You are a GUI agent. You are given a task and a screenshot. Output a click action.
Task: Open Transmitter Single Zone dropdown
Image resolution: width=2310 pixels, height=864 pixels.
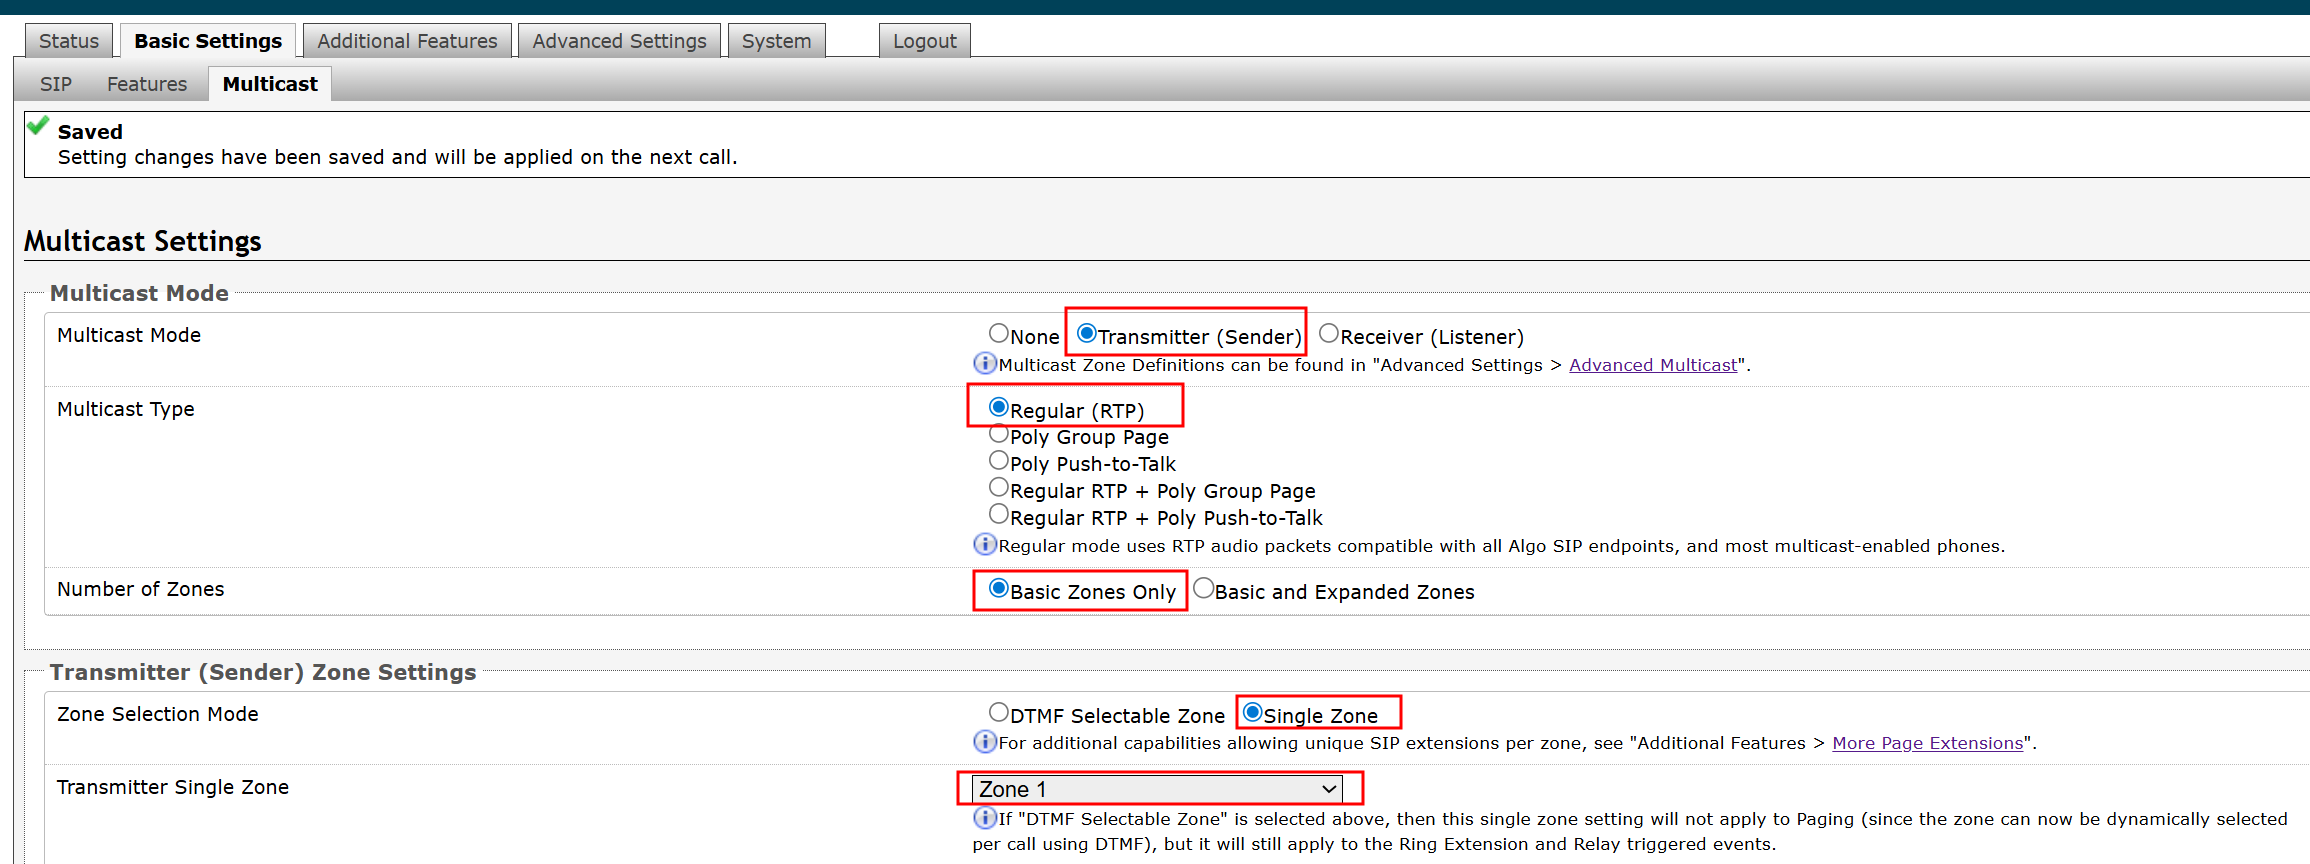point(1158,789)
